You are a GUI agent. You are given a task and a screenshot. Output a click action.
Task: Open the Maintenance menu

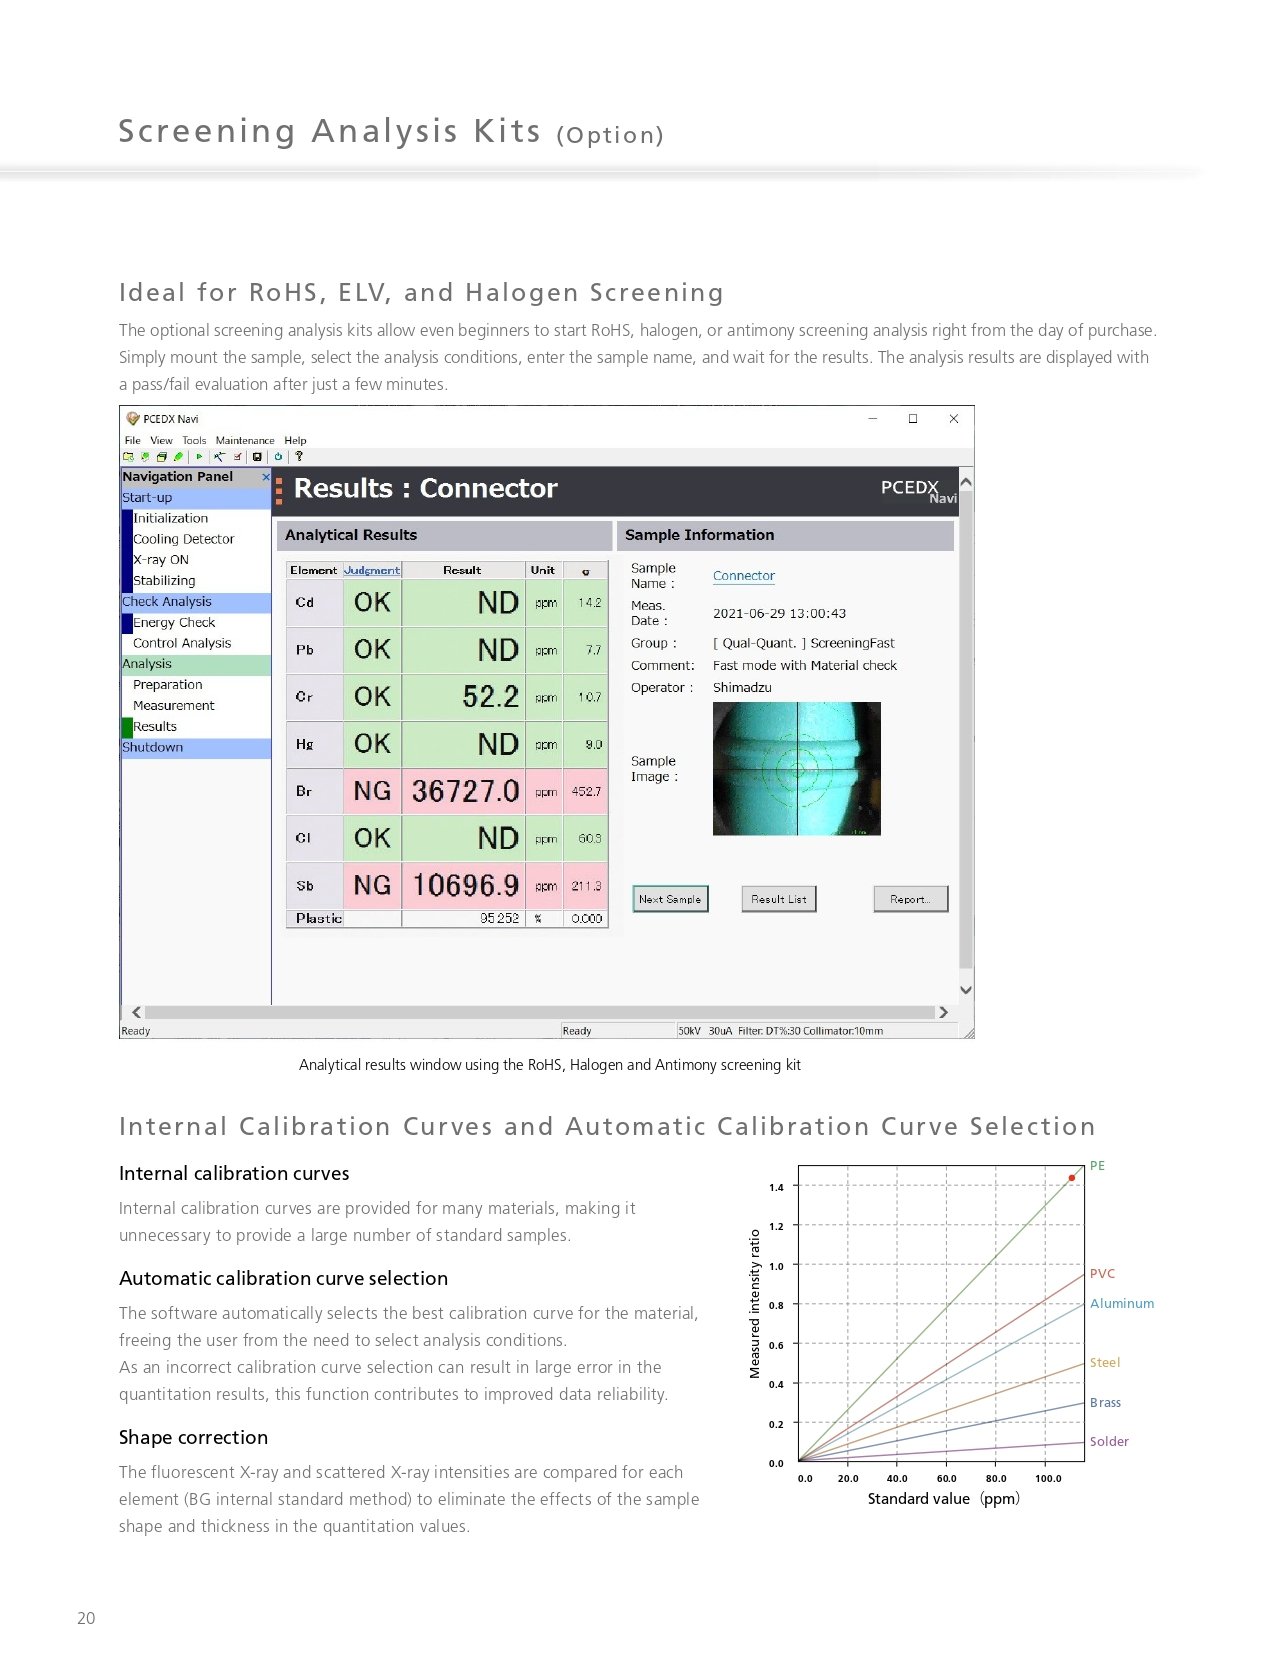(245, 440)
